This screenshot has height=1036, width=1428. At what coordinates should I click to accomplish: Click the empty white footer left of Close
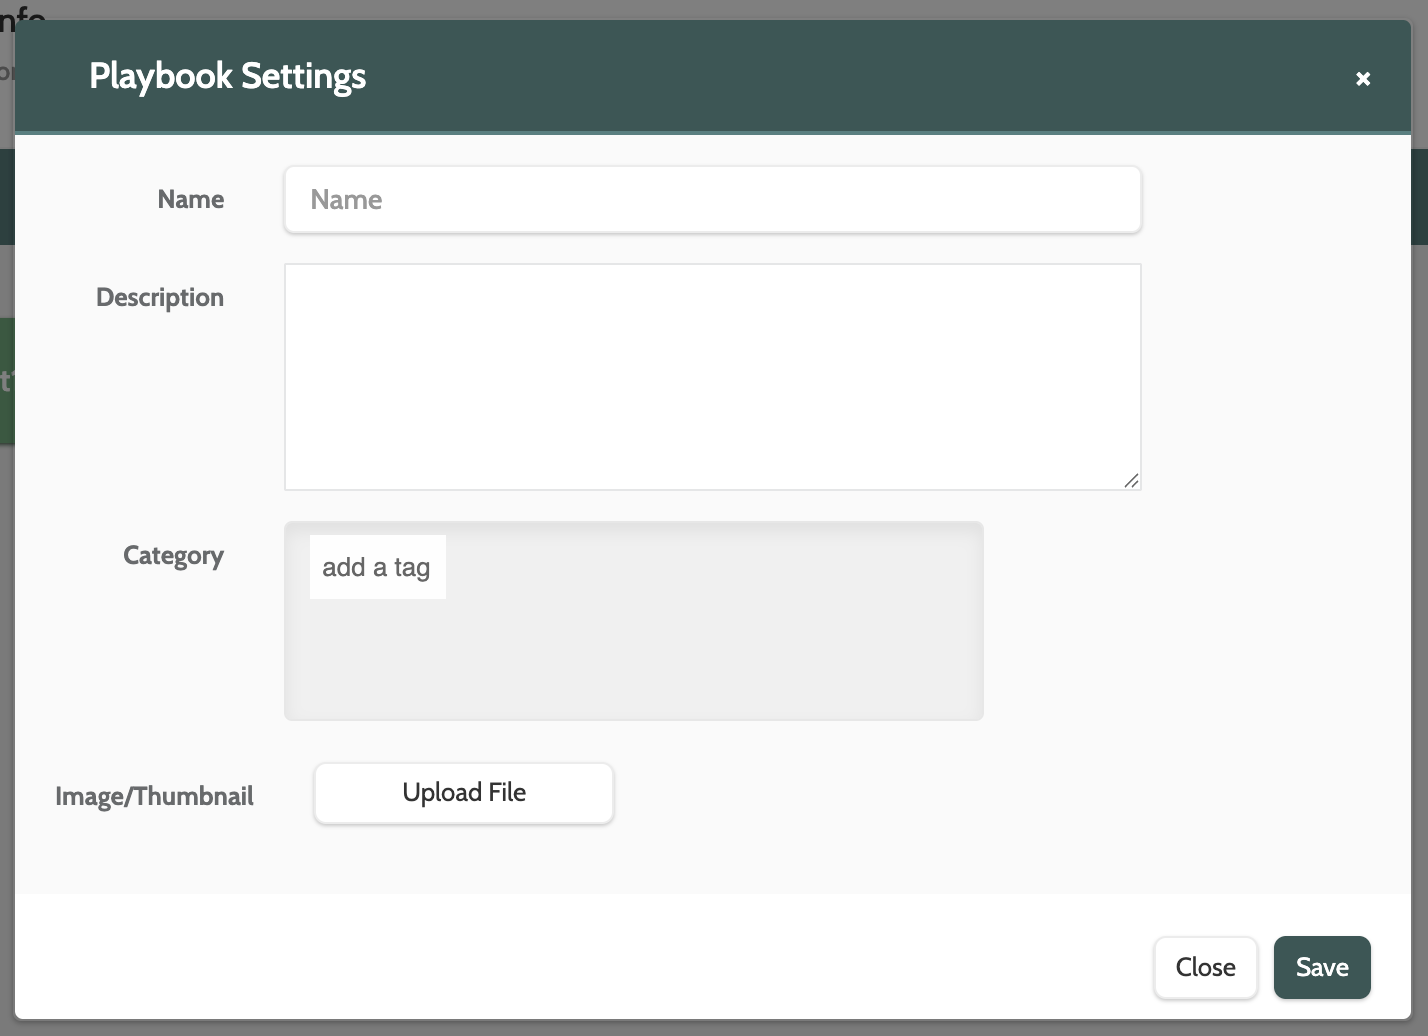[600, 960]
